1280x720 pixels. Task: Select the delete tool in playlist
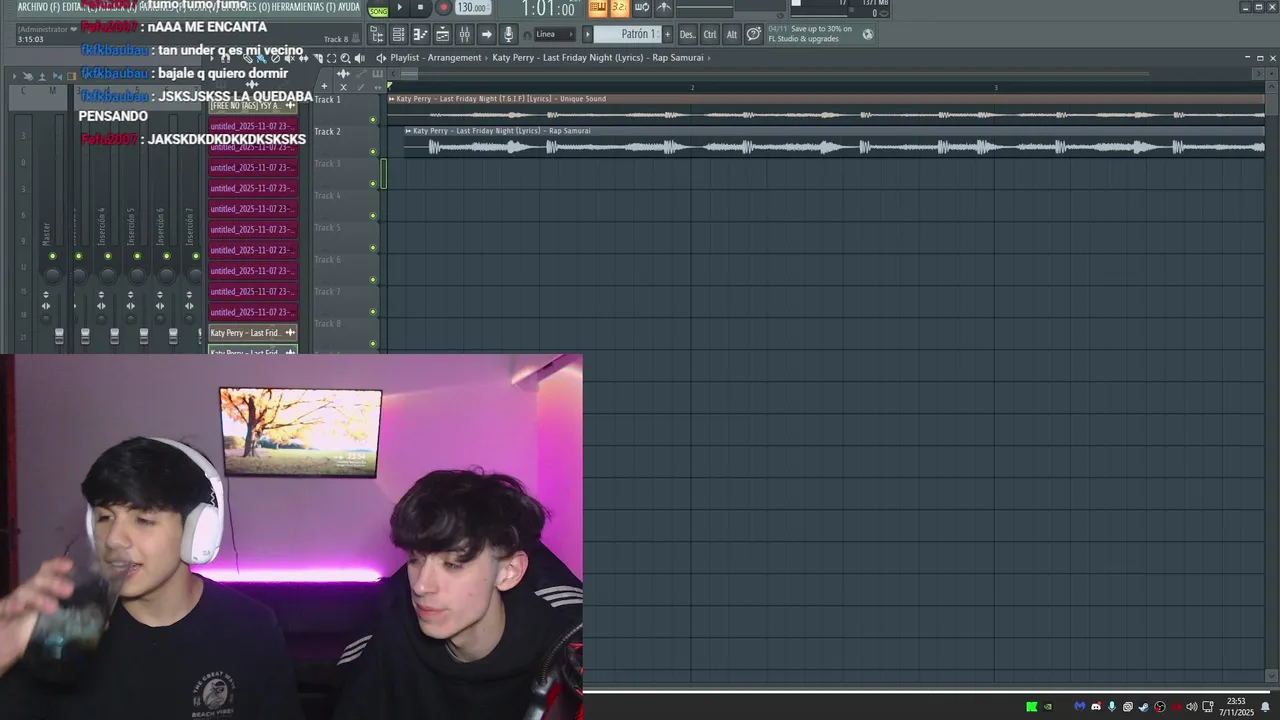[276, 58]
